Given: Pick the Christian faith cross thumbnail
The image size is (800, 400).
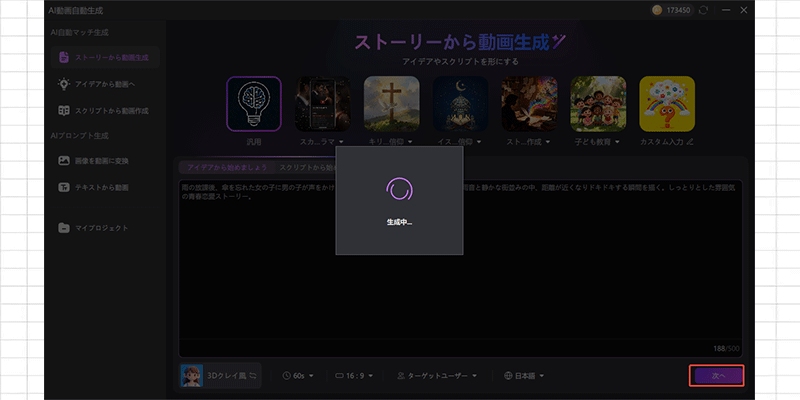Looking at the screenshot, I should (391, 104).
